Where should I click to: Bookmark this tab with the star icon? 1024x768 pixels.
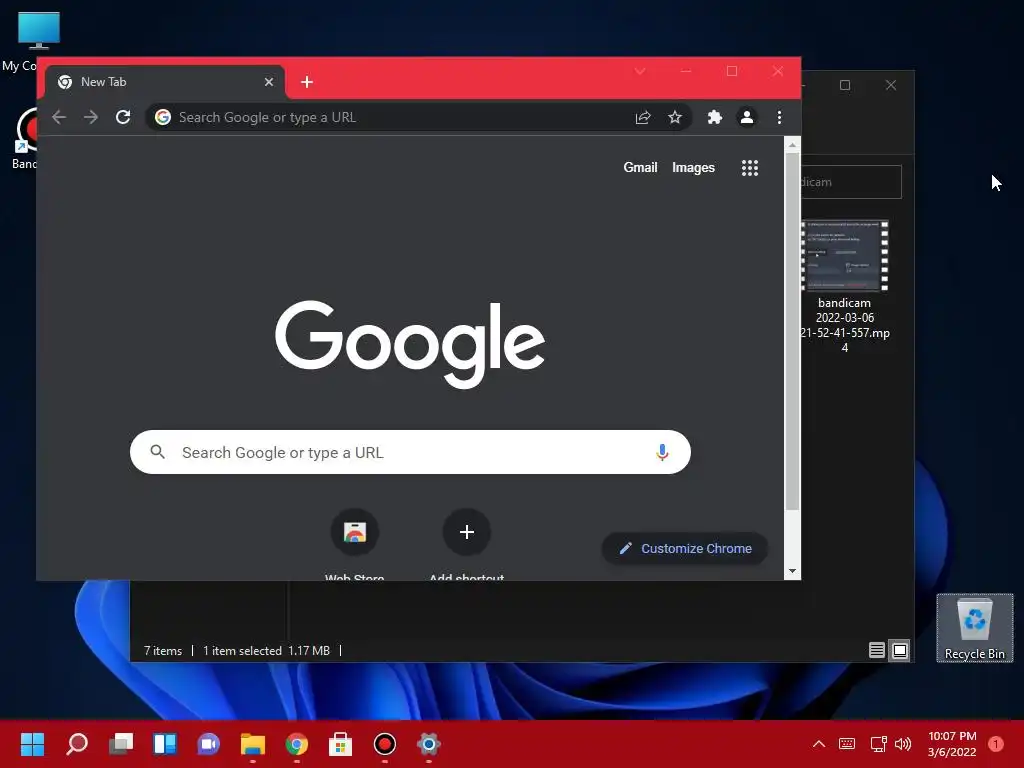(675, 118)
